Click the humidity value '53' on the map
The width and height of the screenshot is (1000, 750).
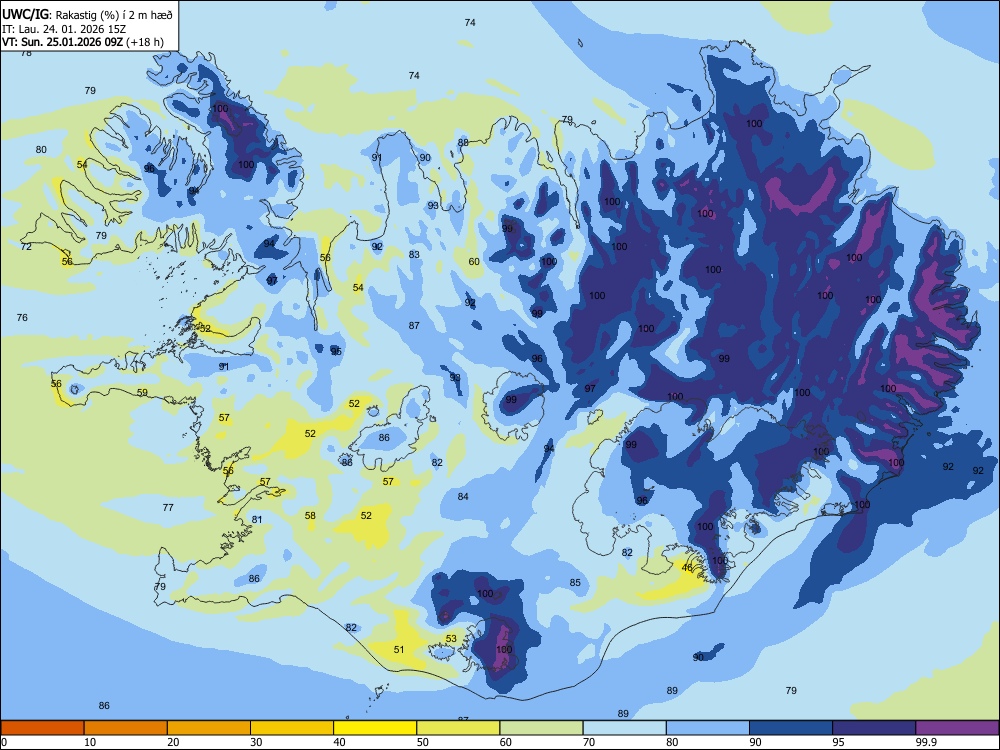[x=451, y=638]
